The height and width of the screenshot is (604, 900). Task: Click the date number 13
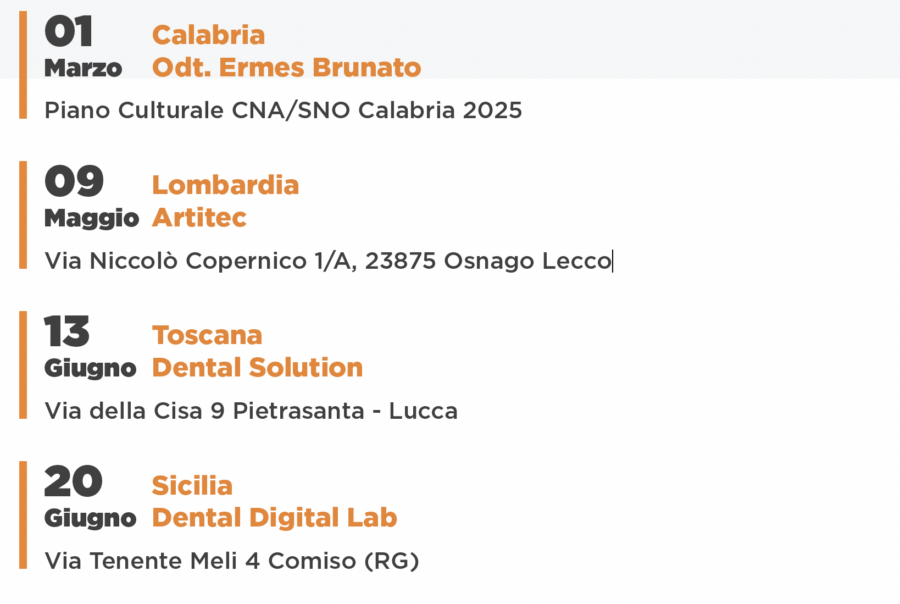click(x=67, y=331)
